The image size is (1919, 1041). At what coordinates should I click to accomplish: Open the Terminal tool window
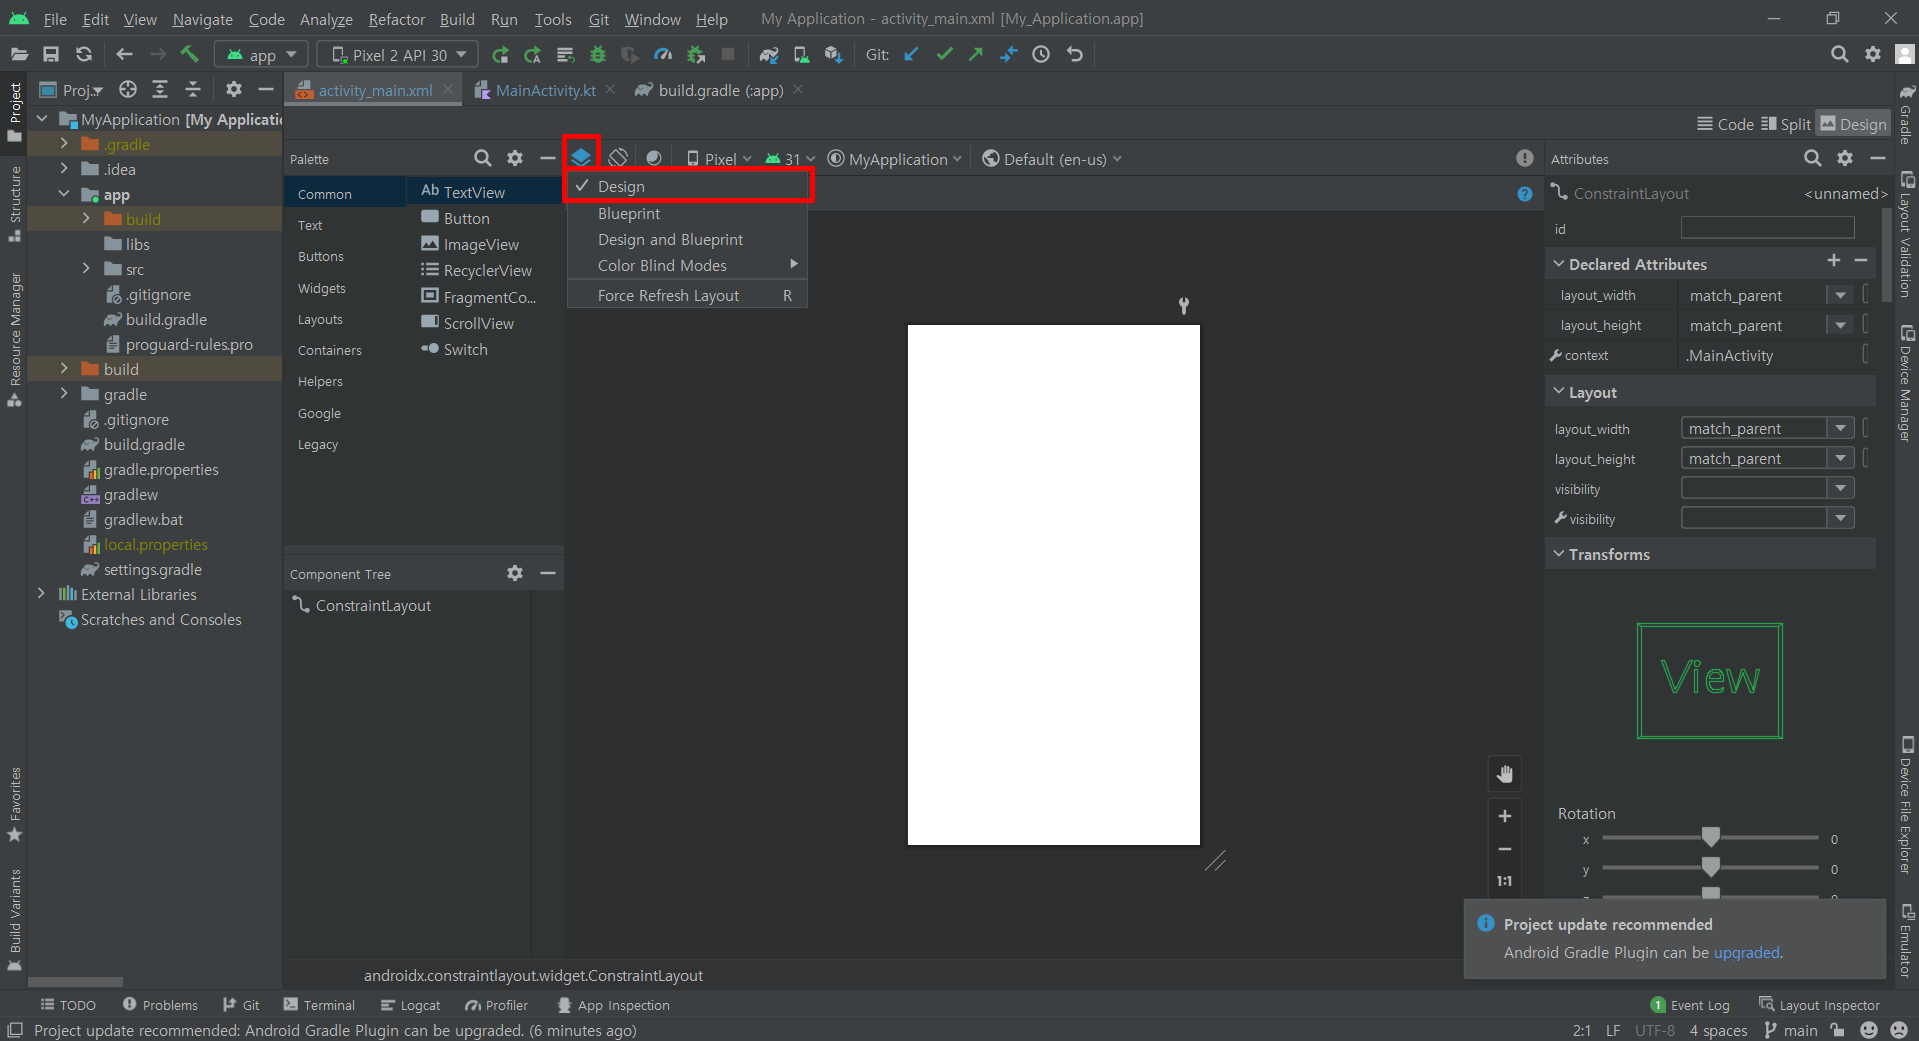[x=319, y=1005]
